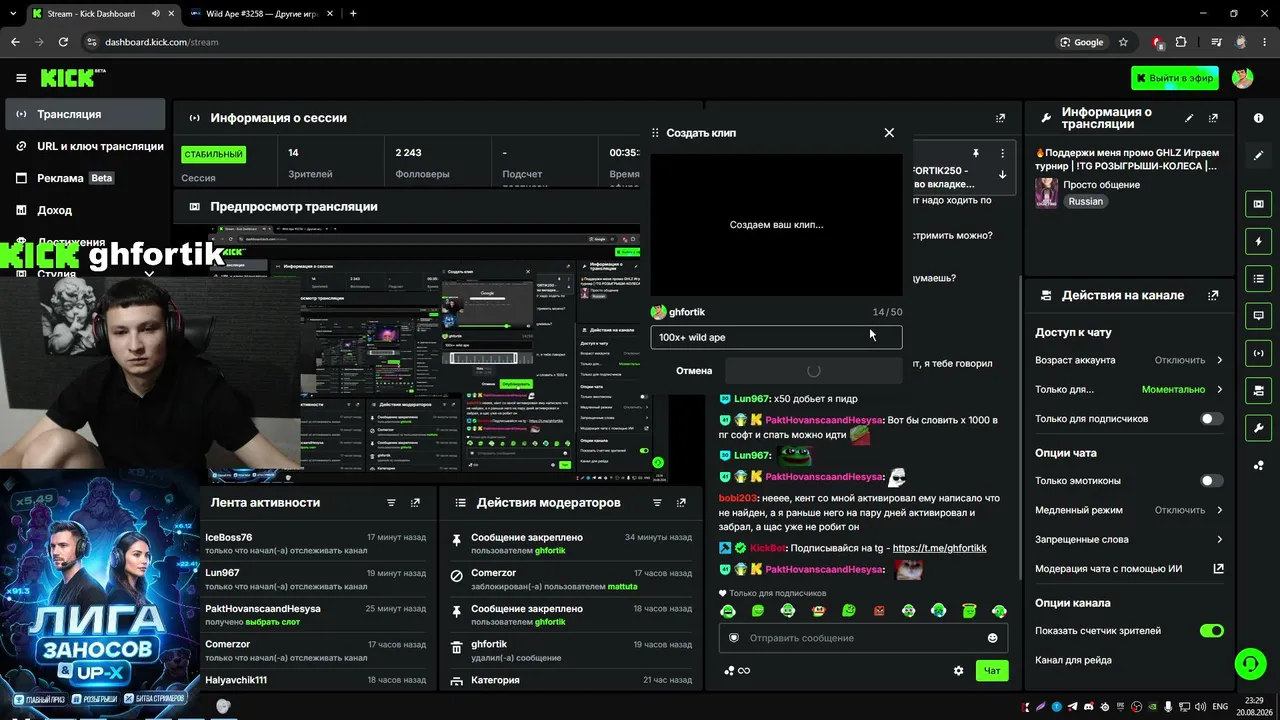
Task: Filter the Лента активности feed
Action: pyautogui.click(x=392, y=503)
